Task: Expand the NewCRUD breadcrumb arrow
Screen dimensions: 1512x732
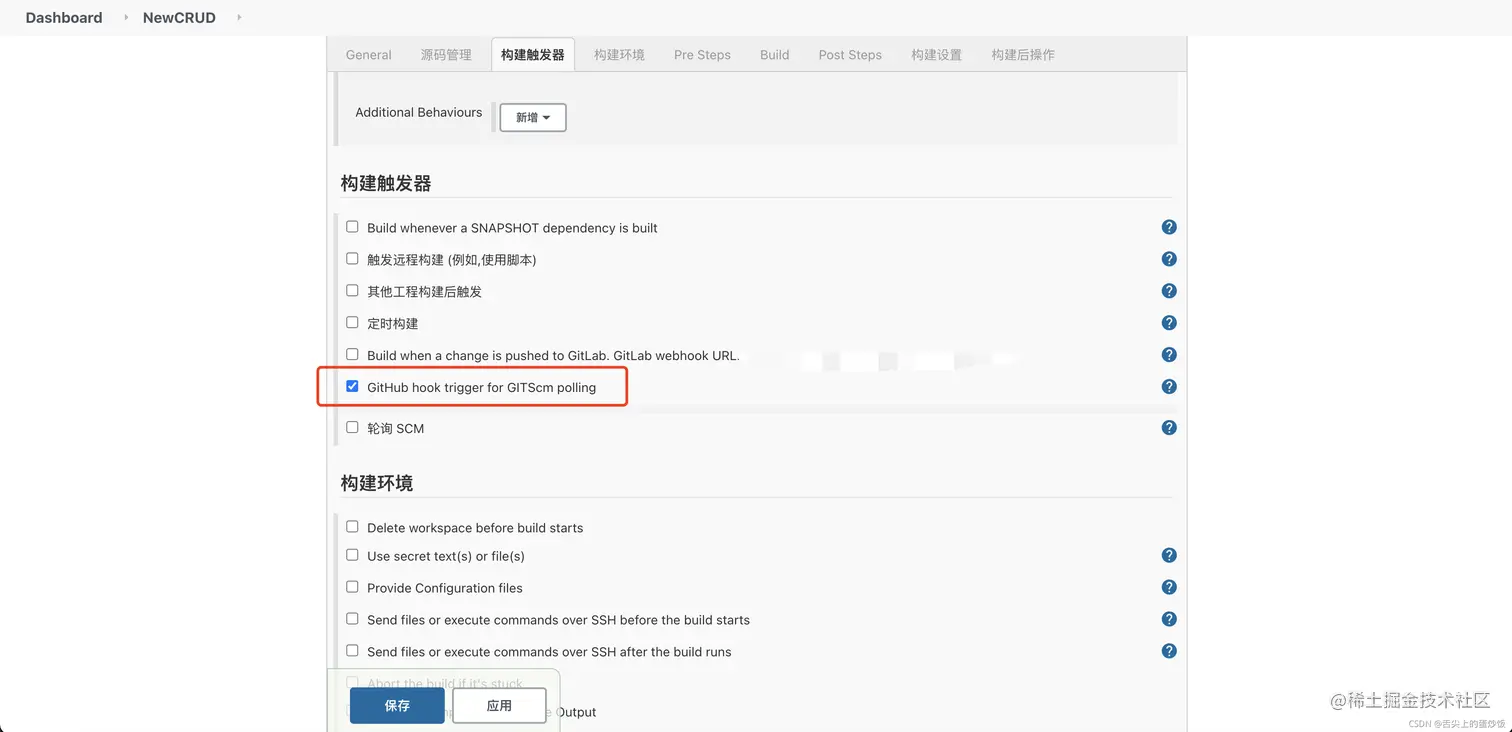Action: pyautogui.click(x=239, y=18)
